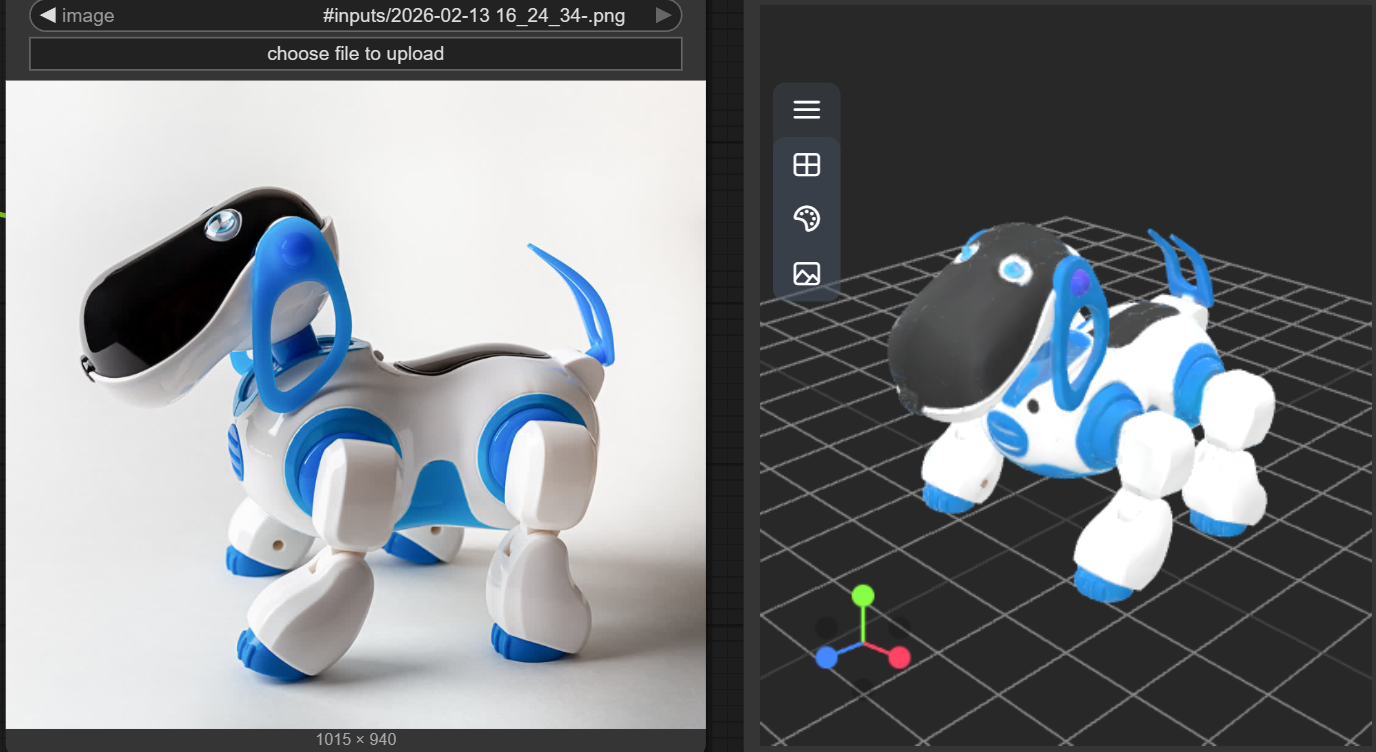The image size is (1376, 752).
Task: Select the palette shading icon
Action: click(807, 218)
